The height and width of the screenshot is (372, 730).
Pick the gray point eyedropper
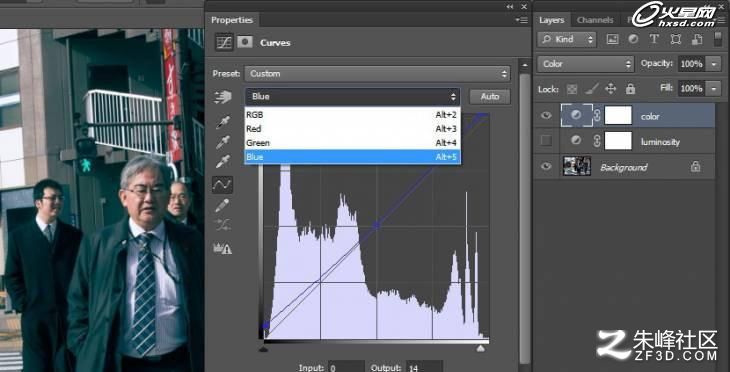223,142
